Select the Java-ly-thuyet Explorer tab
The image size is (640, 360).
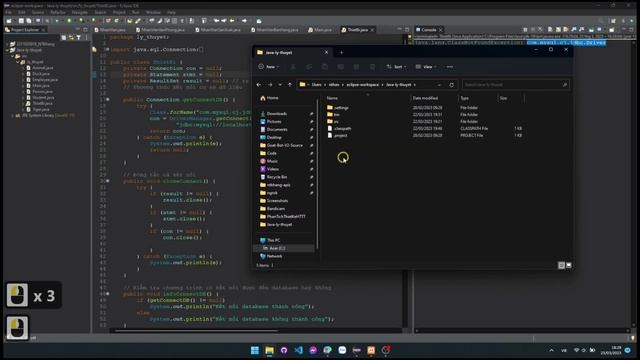click(291, 52)
